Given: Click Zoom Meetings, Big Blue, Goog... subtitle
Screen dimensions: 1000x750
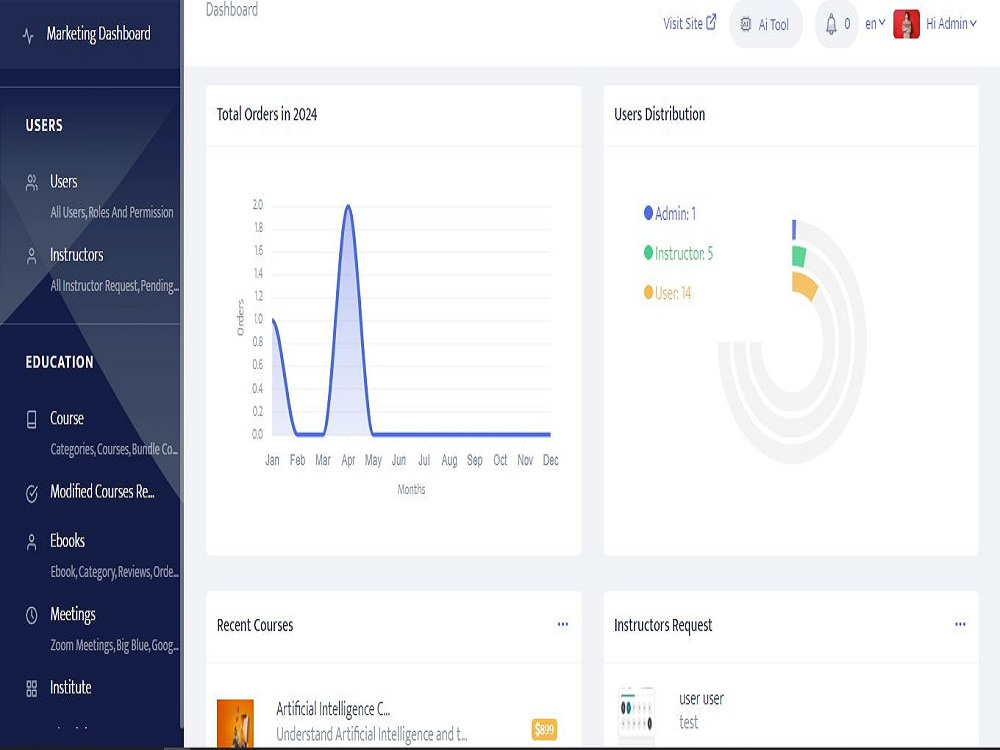Looking at the screenshot, I should [x=115, y=645].
